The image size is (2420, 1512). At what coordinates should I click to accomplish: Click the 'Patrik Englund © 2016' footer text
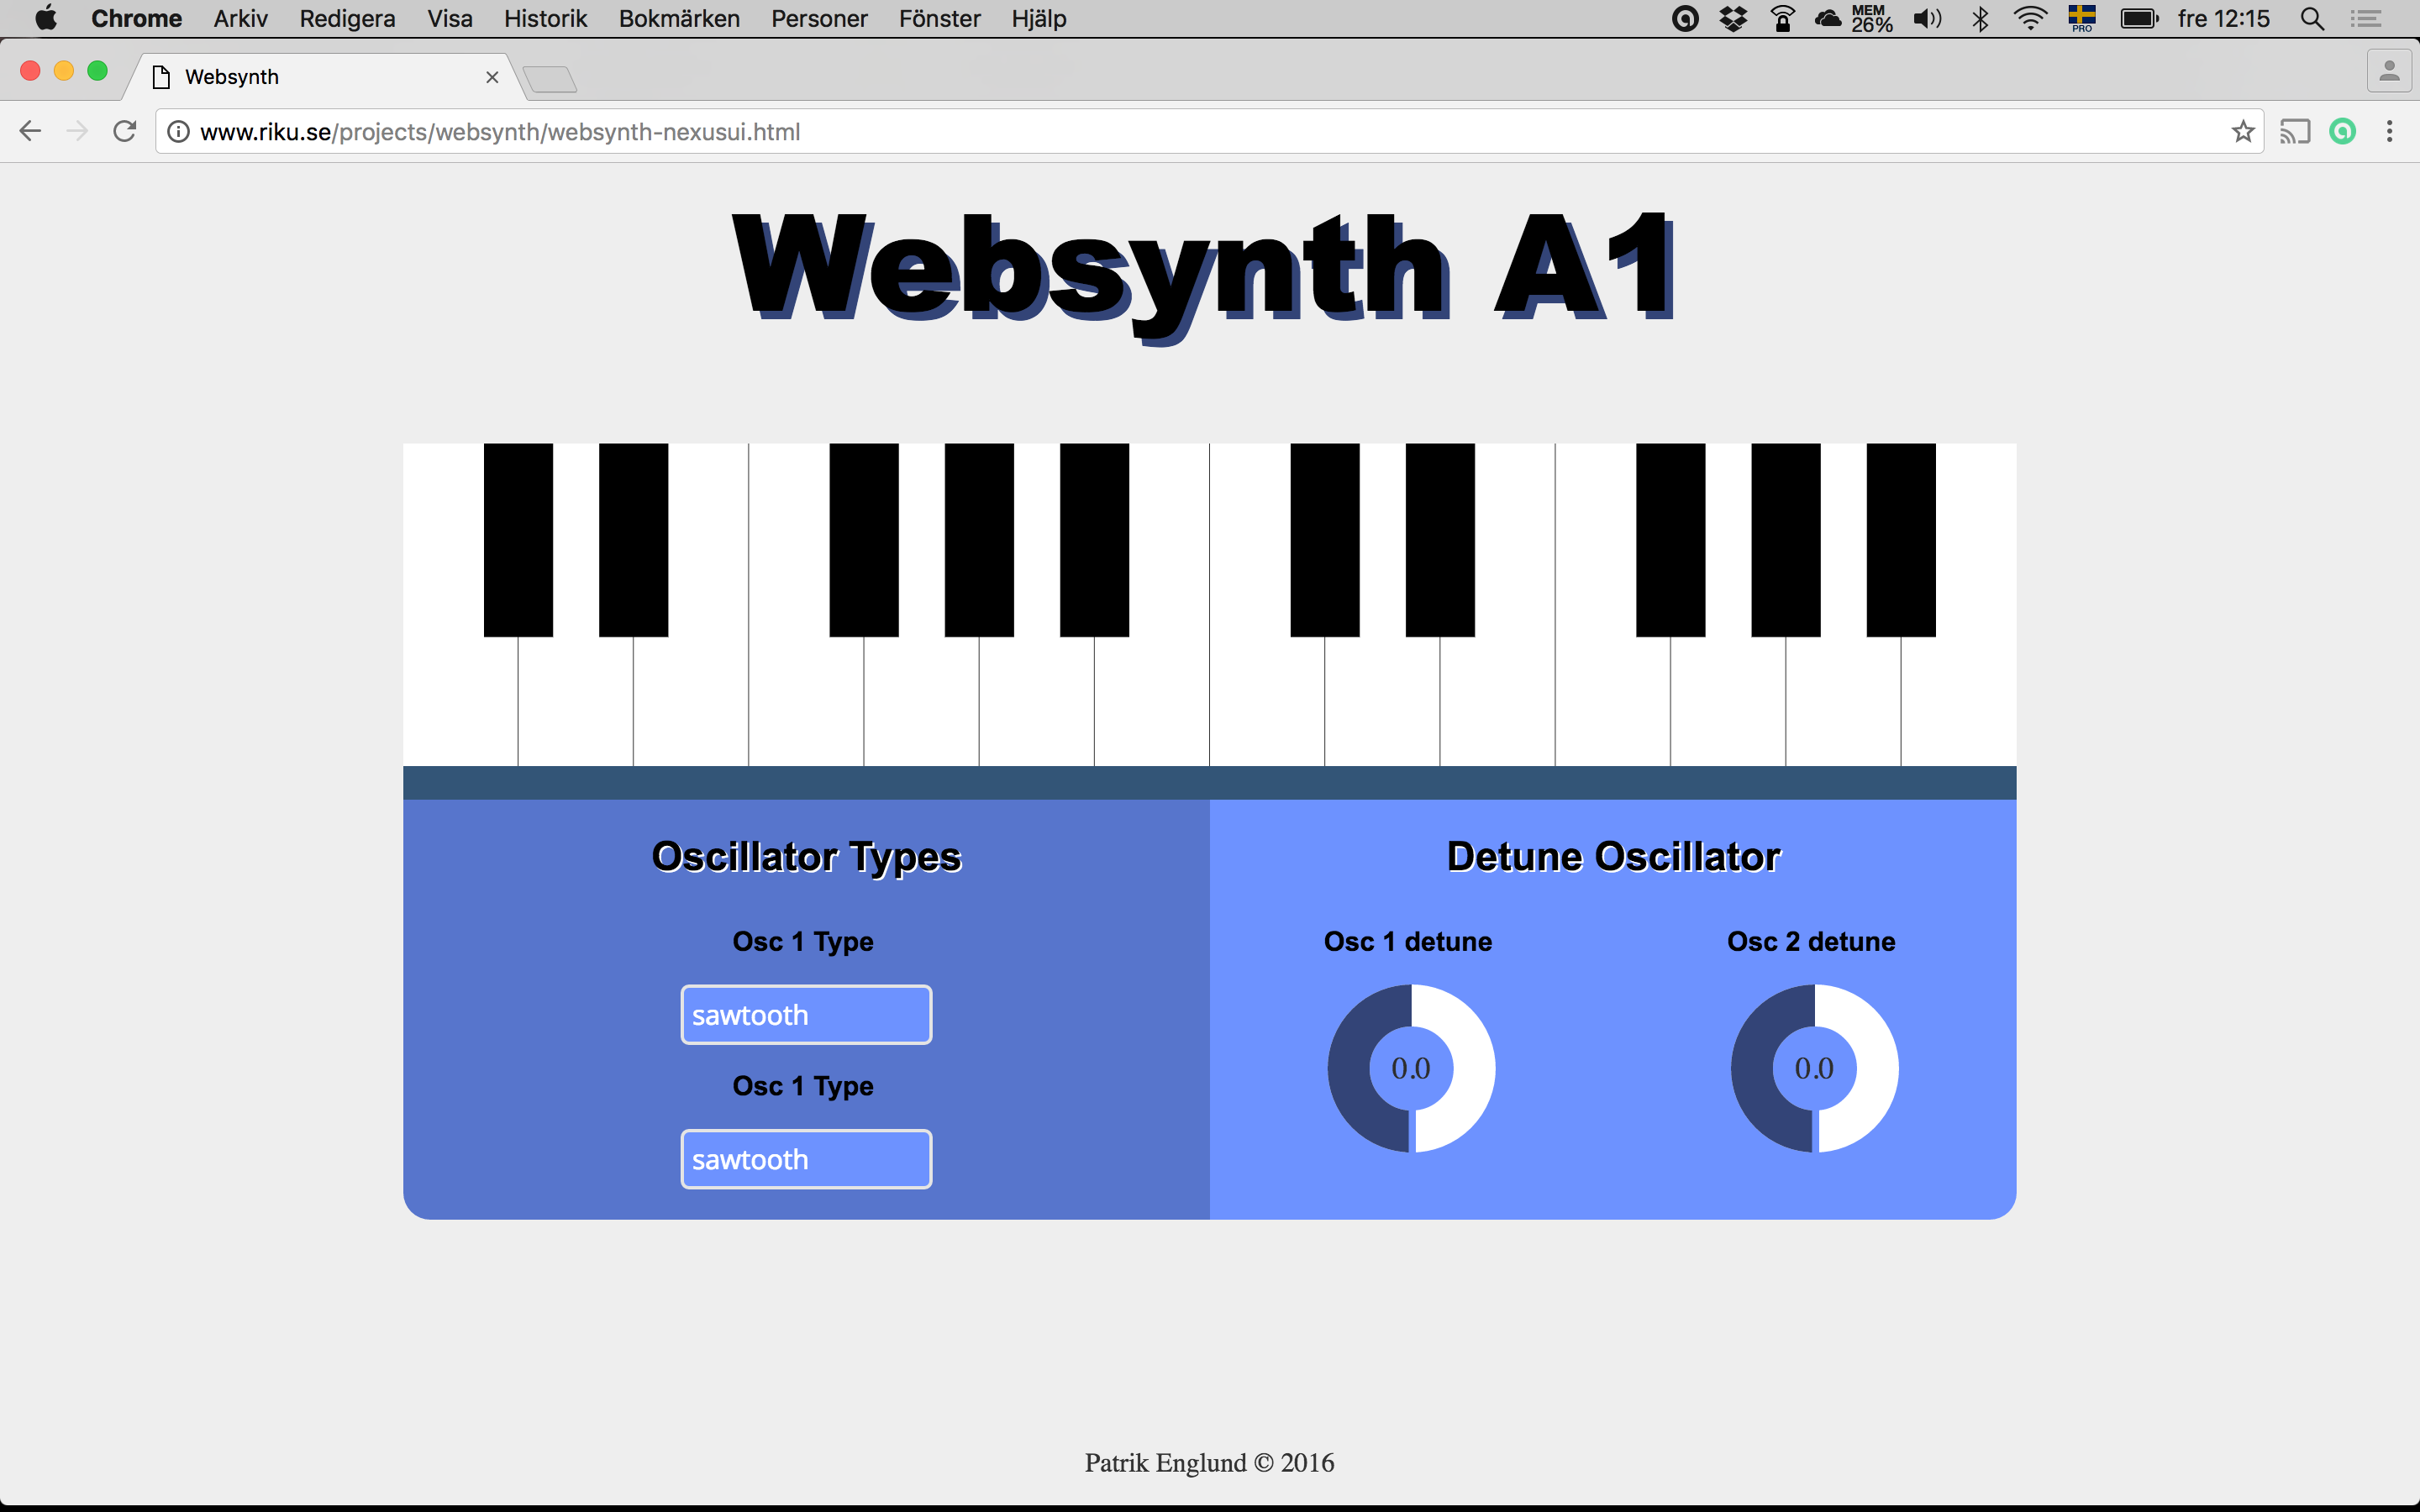pos(1209,1463)
